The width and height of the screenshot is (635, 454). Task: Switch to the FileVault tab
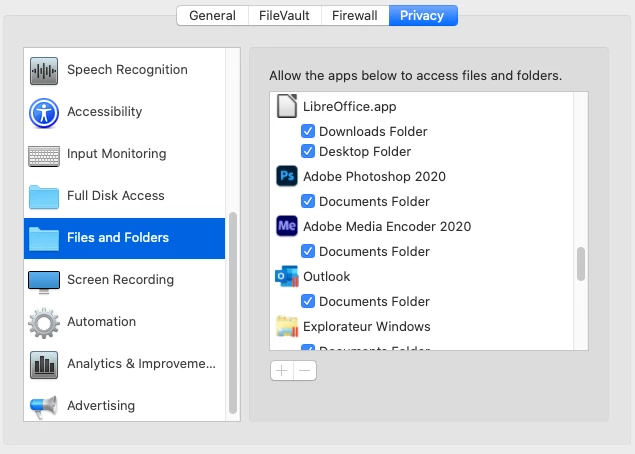(x=284, y=15)
